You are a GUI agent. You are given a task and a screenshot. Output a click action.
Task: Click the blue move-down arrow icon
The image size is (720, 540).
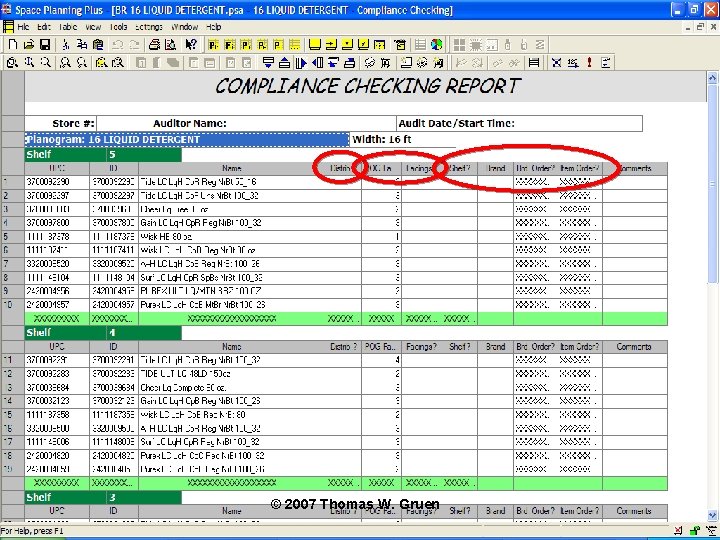(x=268, y=62)
